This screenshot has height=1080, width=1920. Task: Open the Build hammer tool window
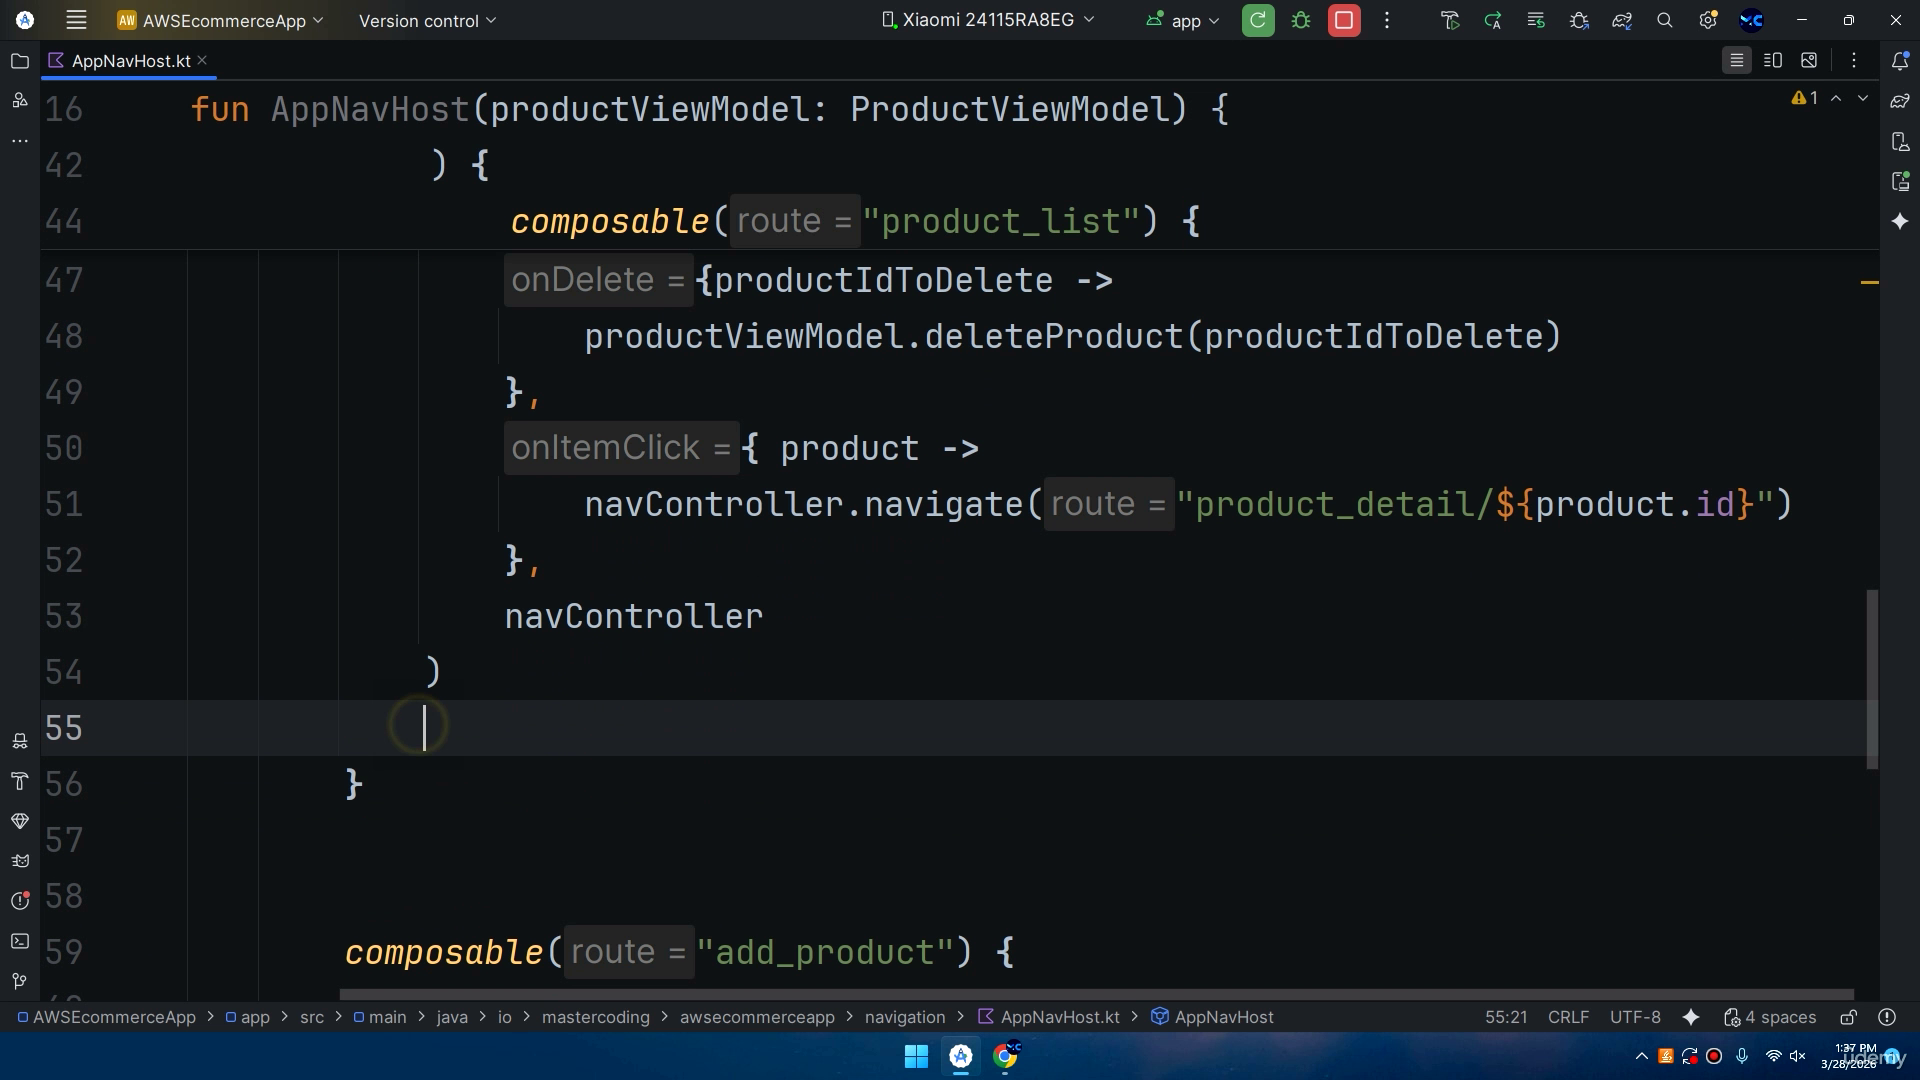[x=19, y=781]
